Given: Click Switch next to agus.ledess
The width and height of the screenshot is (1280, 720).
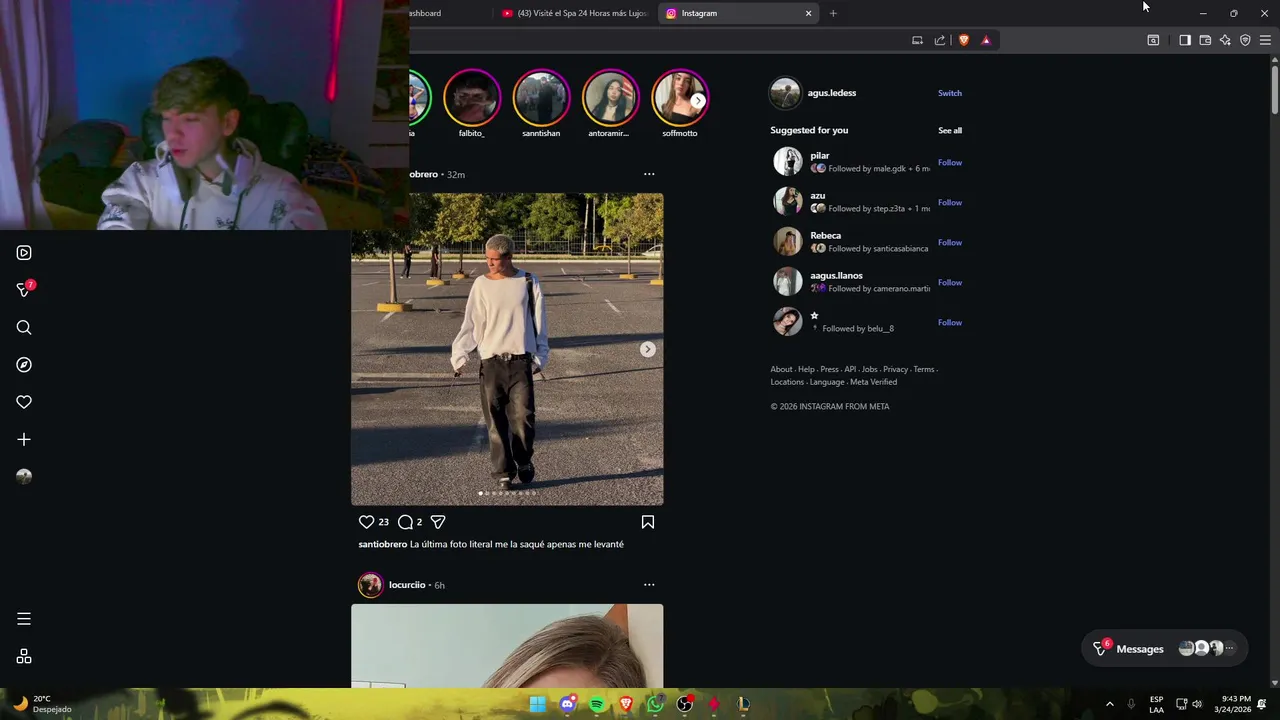Looking at the screenshot, I should [950, 93].
